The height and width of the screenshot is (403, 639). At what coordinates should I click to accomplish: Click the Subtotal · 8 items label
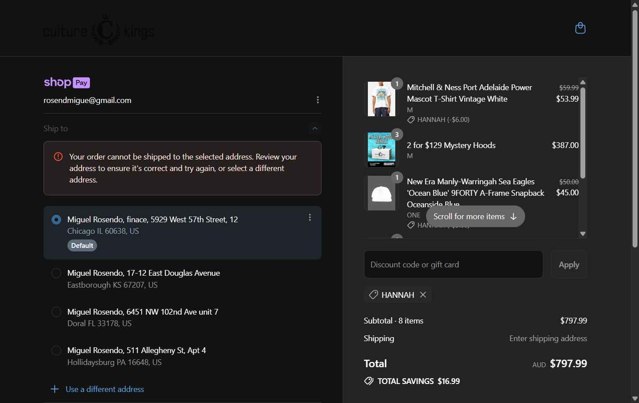tap(393, 321)
